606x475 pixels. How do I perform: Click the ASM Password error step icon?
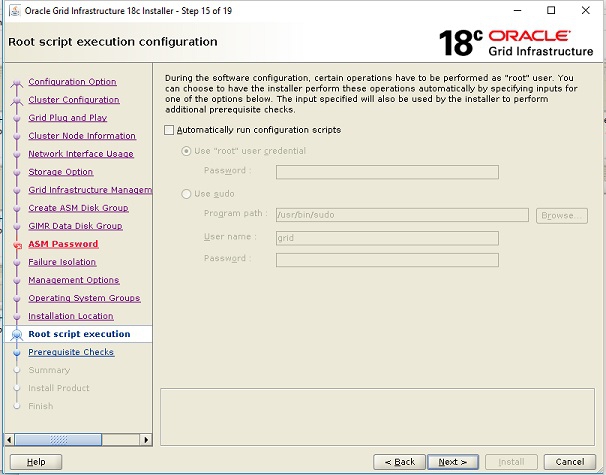(x=17, y=245)
